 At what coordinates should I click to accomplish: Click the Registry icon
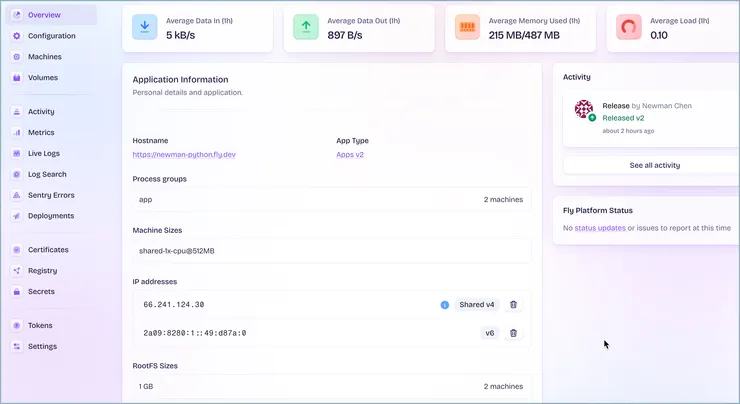pos(17,270)
